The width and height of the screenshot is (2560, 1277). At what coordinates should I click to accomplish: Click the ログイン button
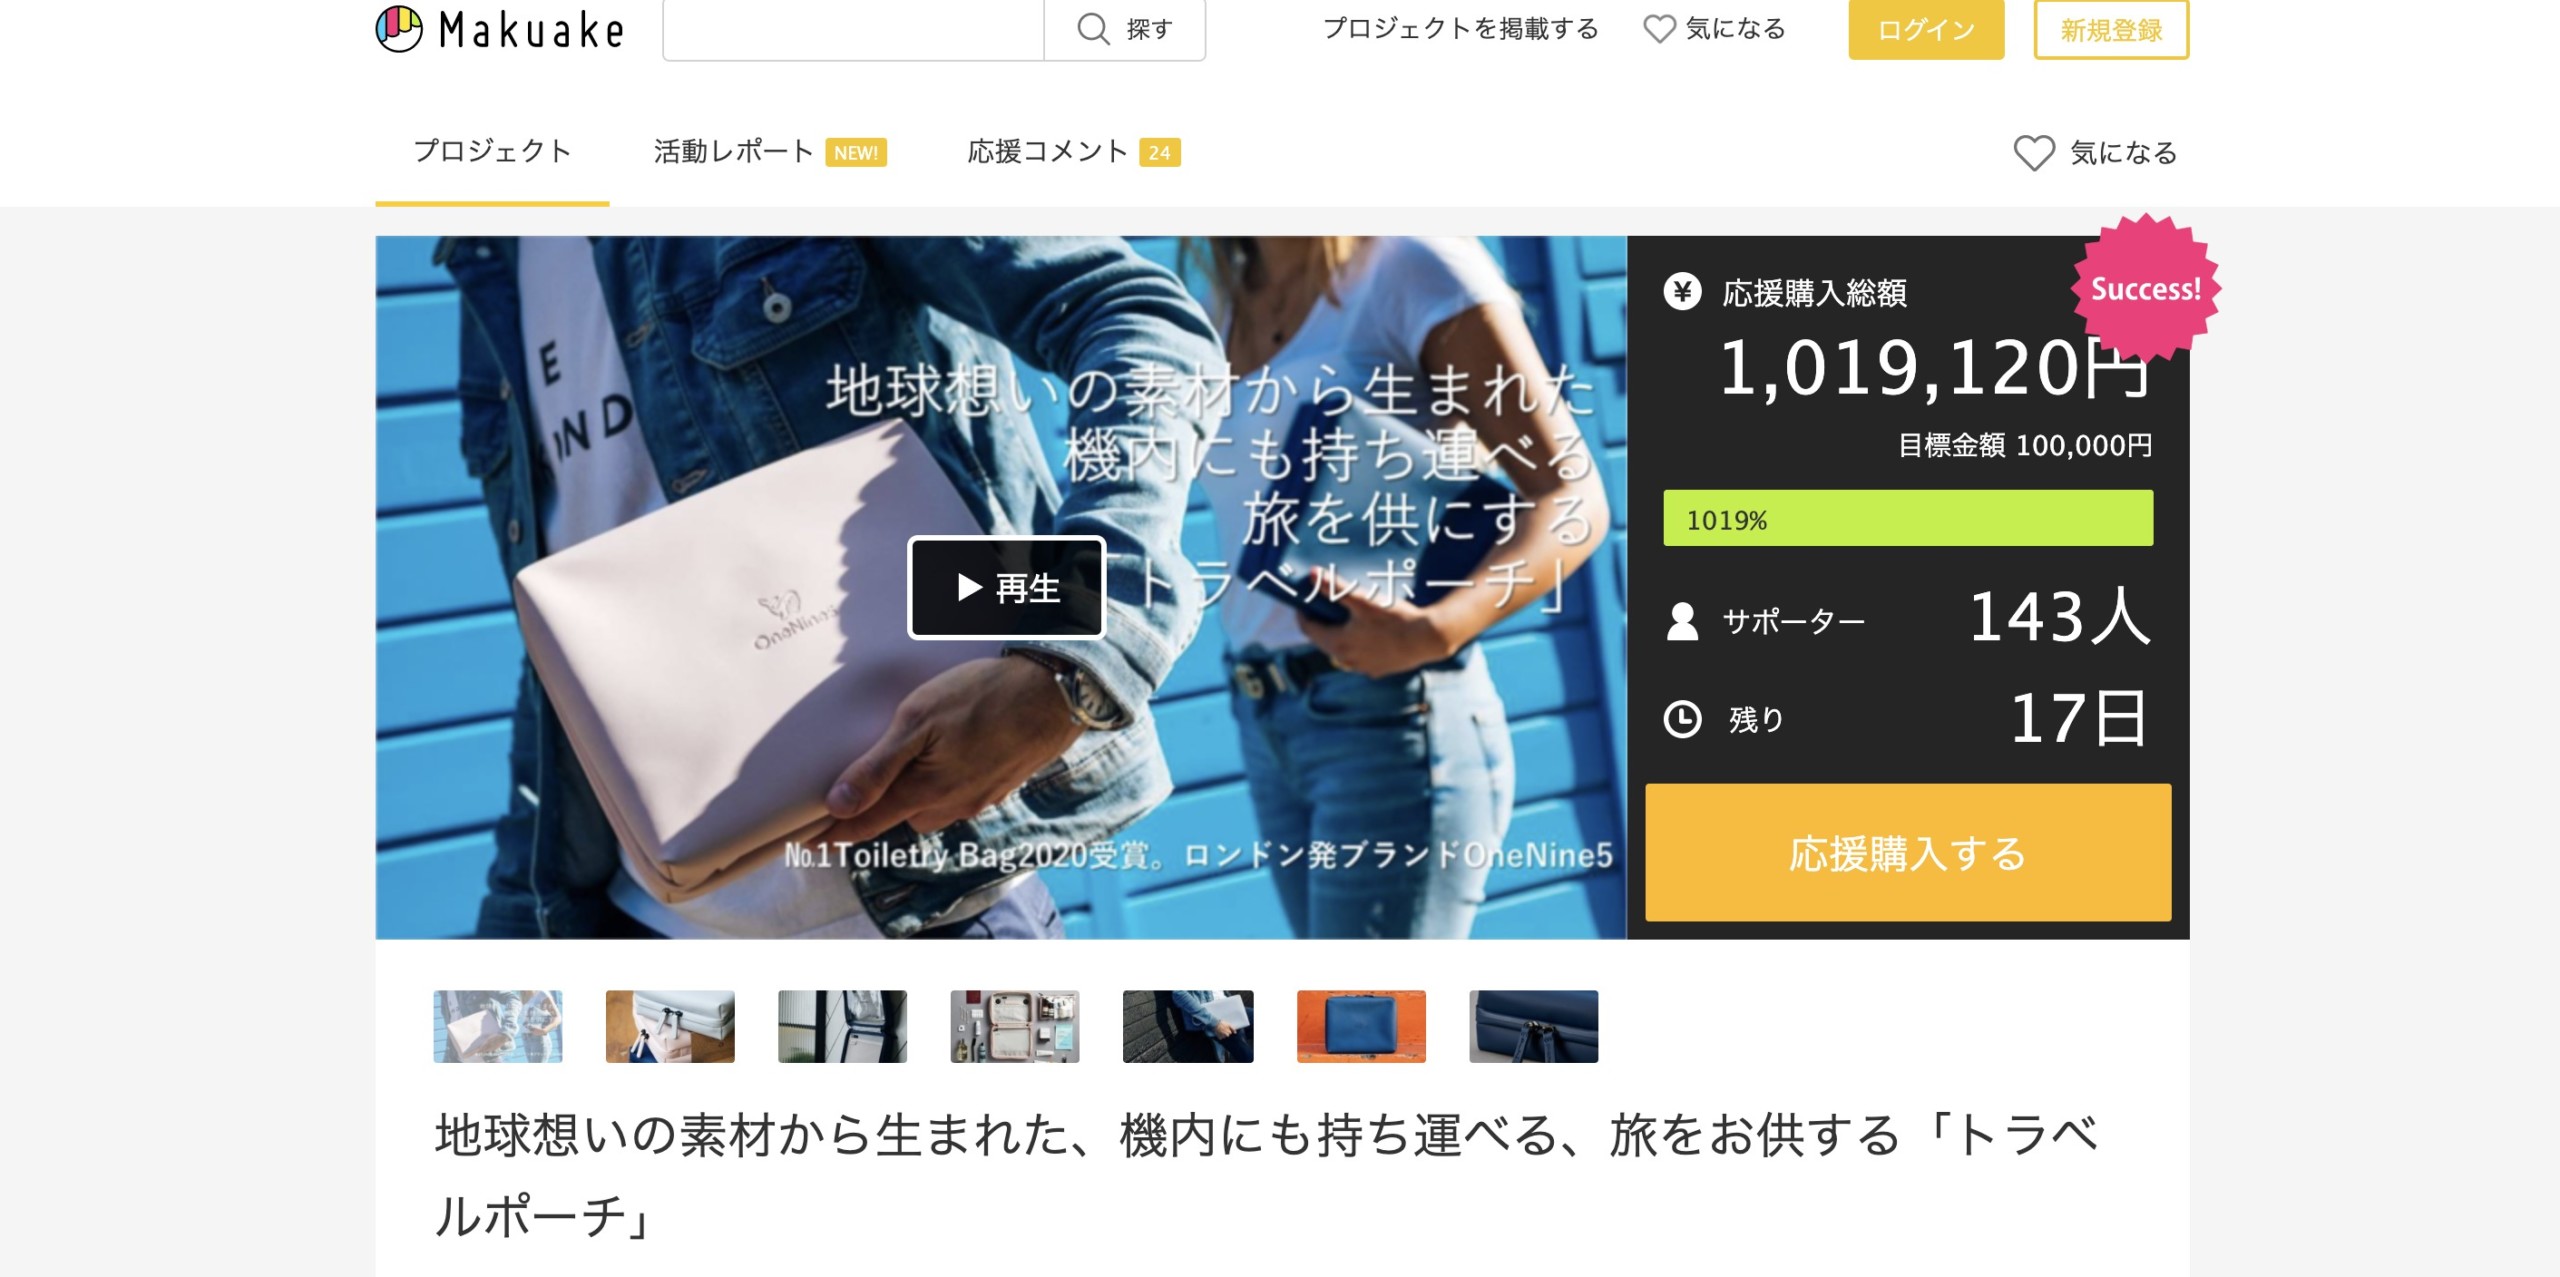tap(1925, 30)
